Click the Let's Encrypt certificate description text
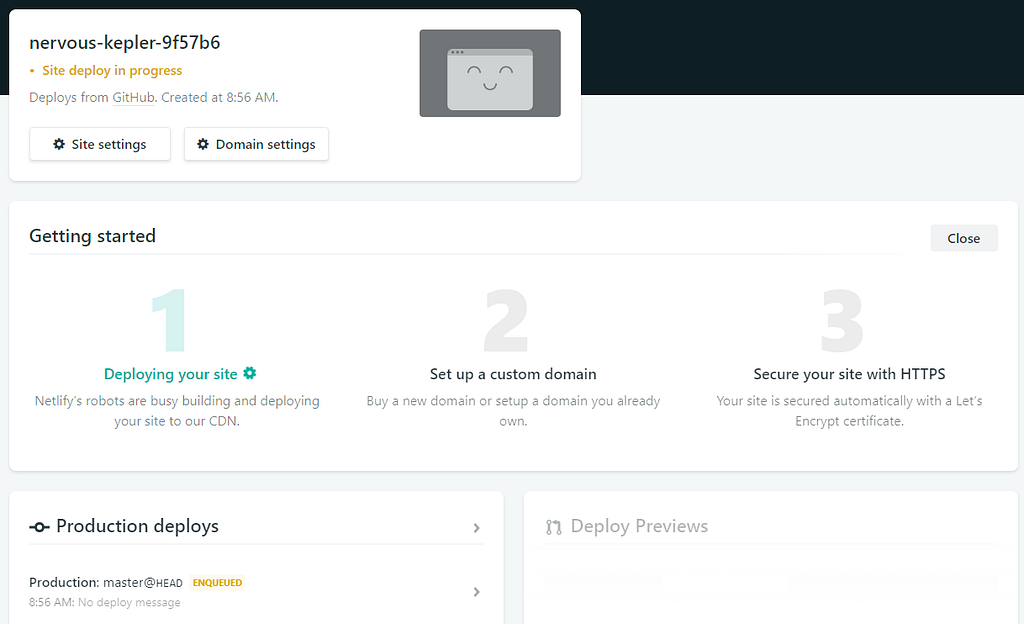 point(849,411)
